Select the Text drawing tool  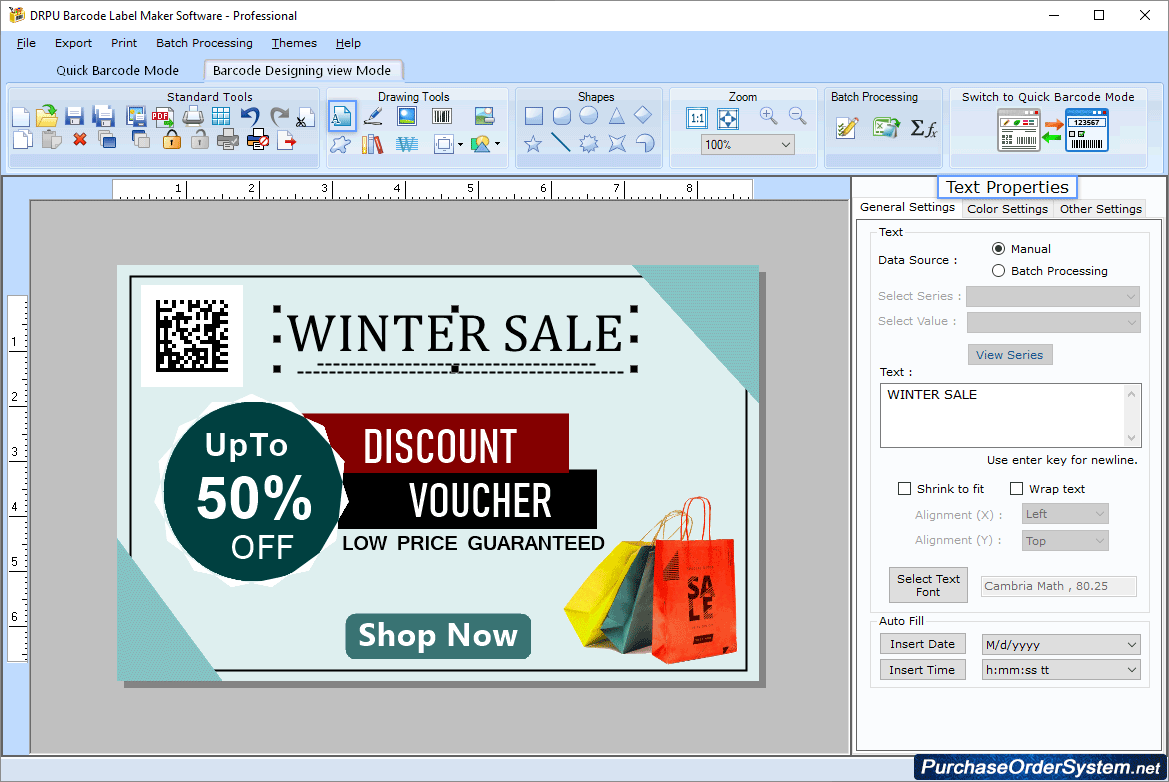tap(341, 116)
